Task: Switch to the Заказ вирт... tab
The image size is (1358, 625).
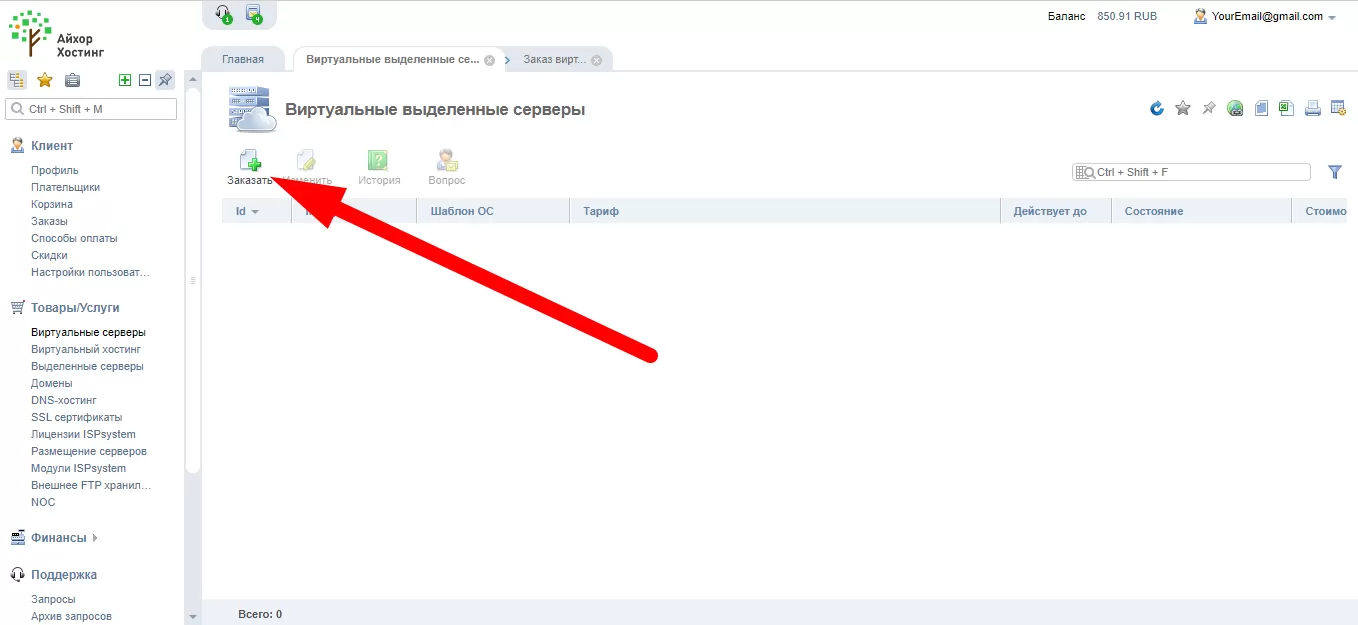Action: (x=555, y=59)
